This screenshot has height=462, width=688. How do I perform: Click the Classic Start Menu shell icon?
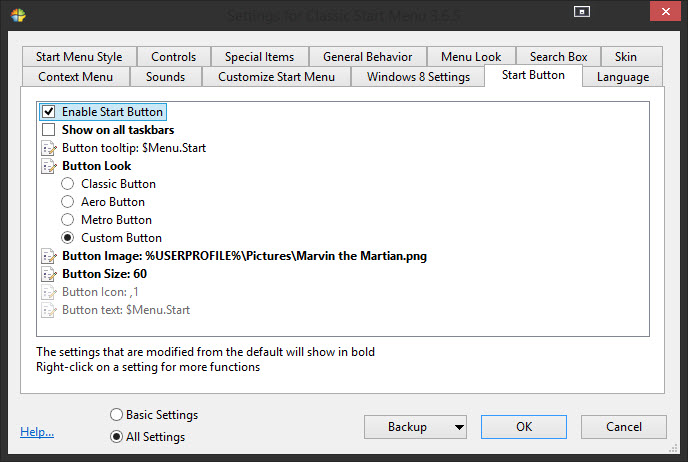click(18, 15)
